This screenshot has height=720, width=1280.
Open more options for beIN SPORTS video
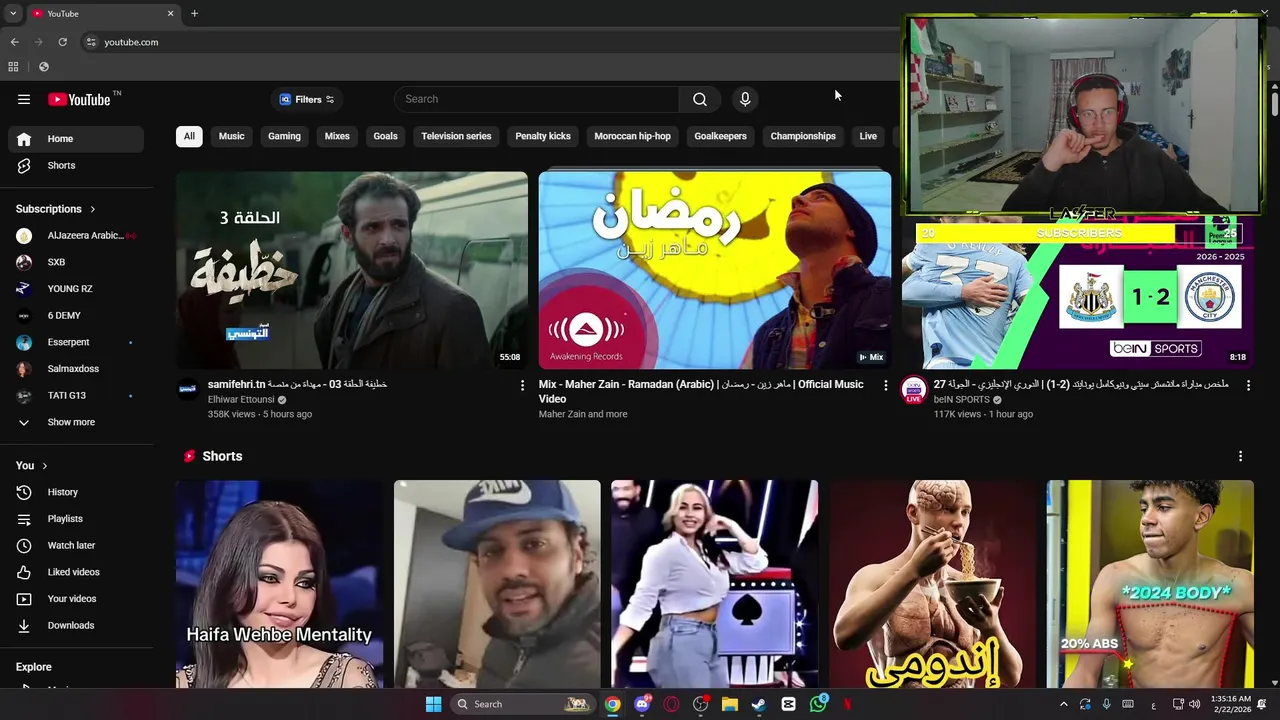pyautogui.click(x=1248, y=385)
